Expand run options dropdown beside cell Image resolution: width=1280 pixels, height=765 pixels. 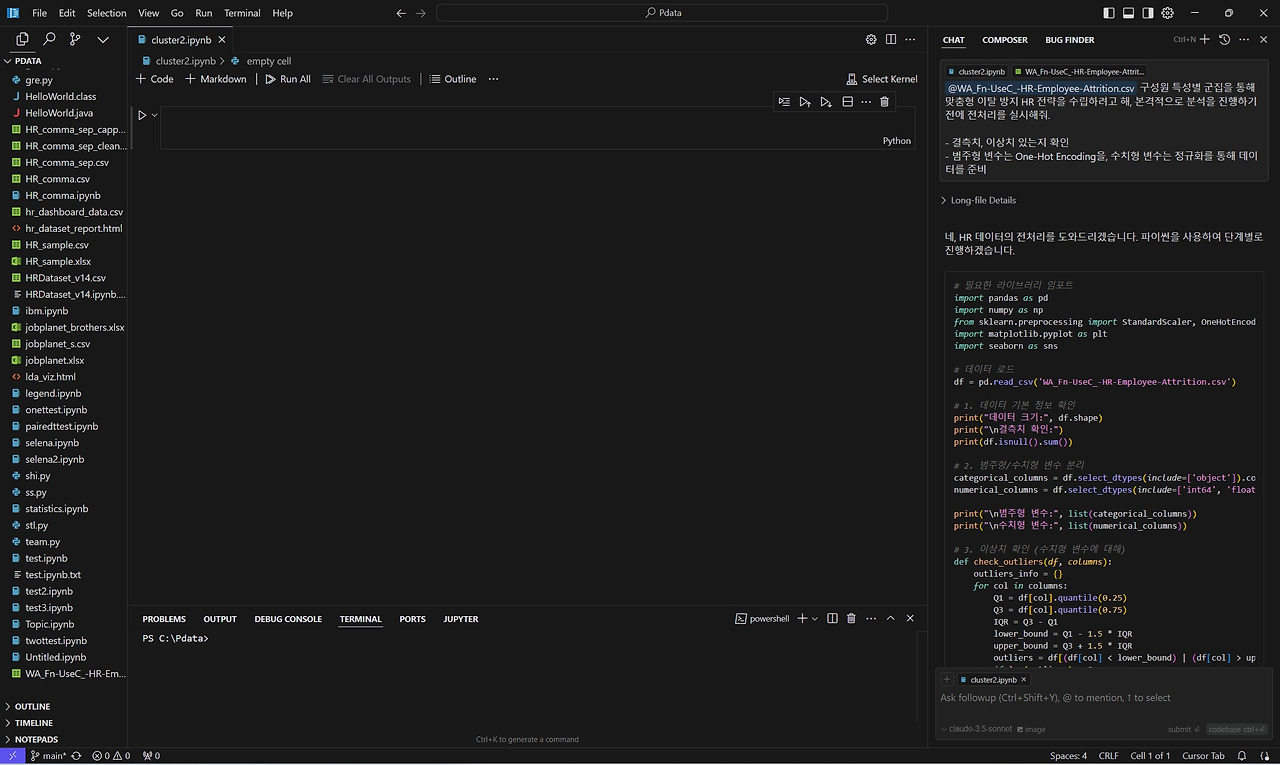154,115
